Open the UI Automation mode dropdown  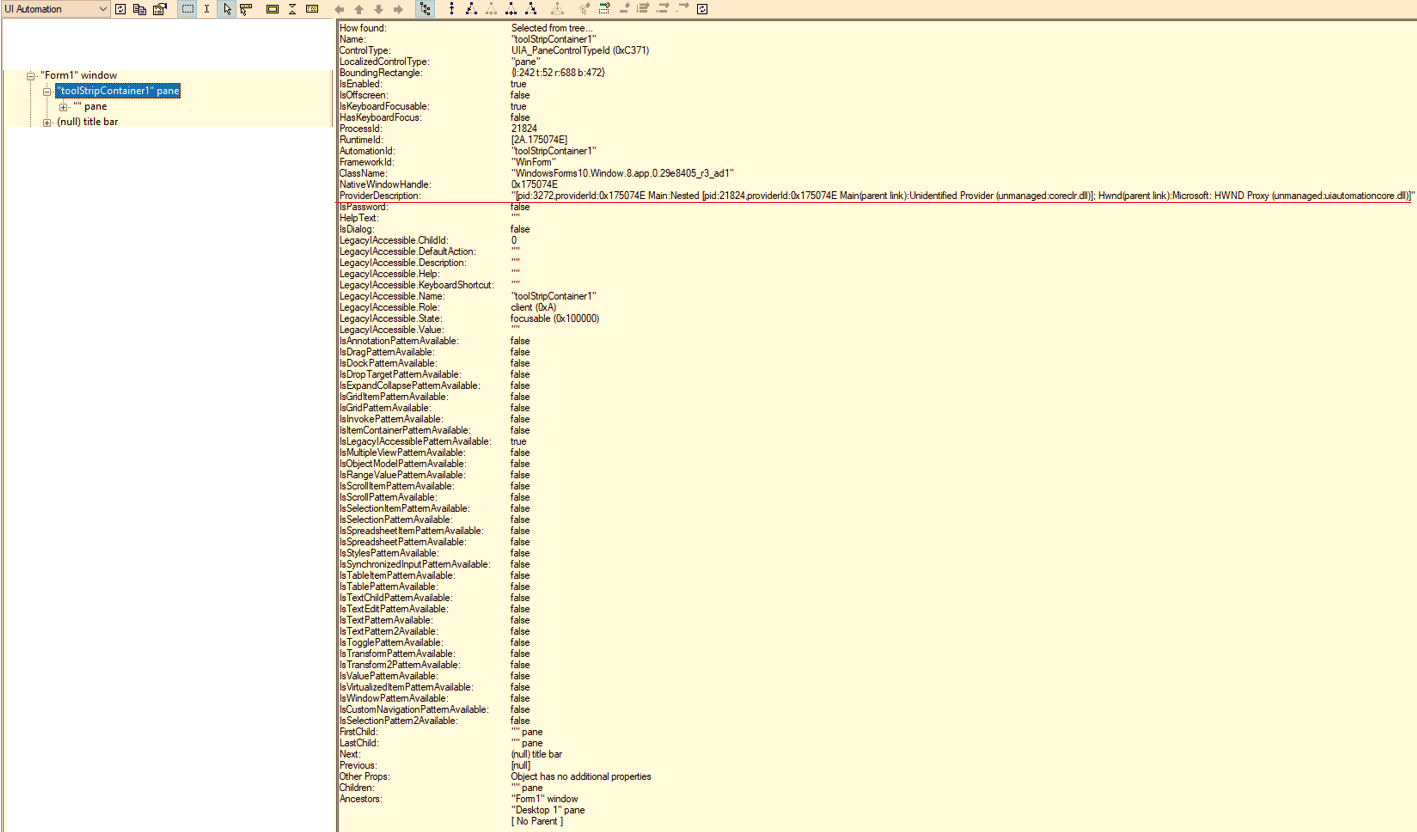pos(55,9)
